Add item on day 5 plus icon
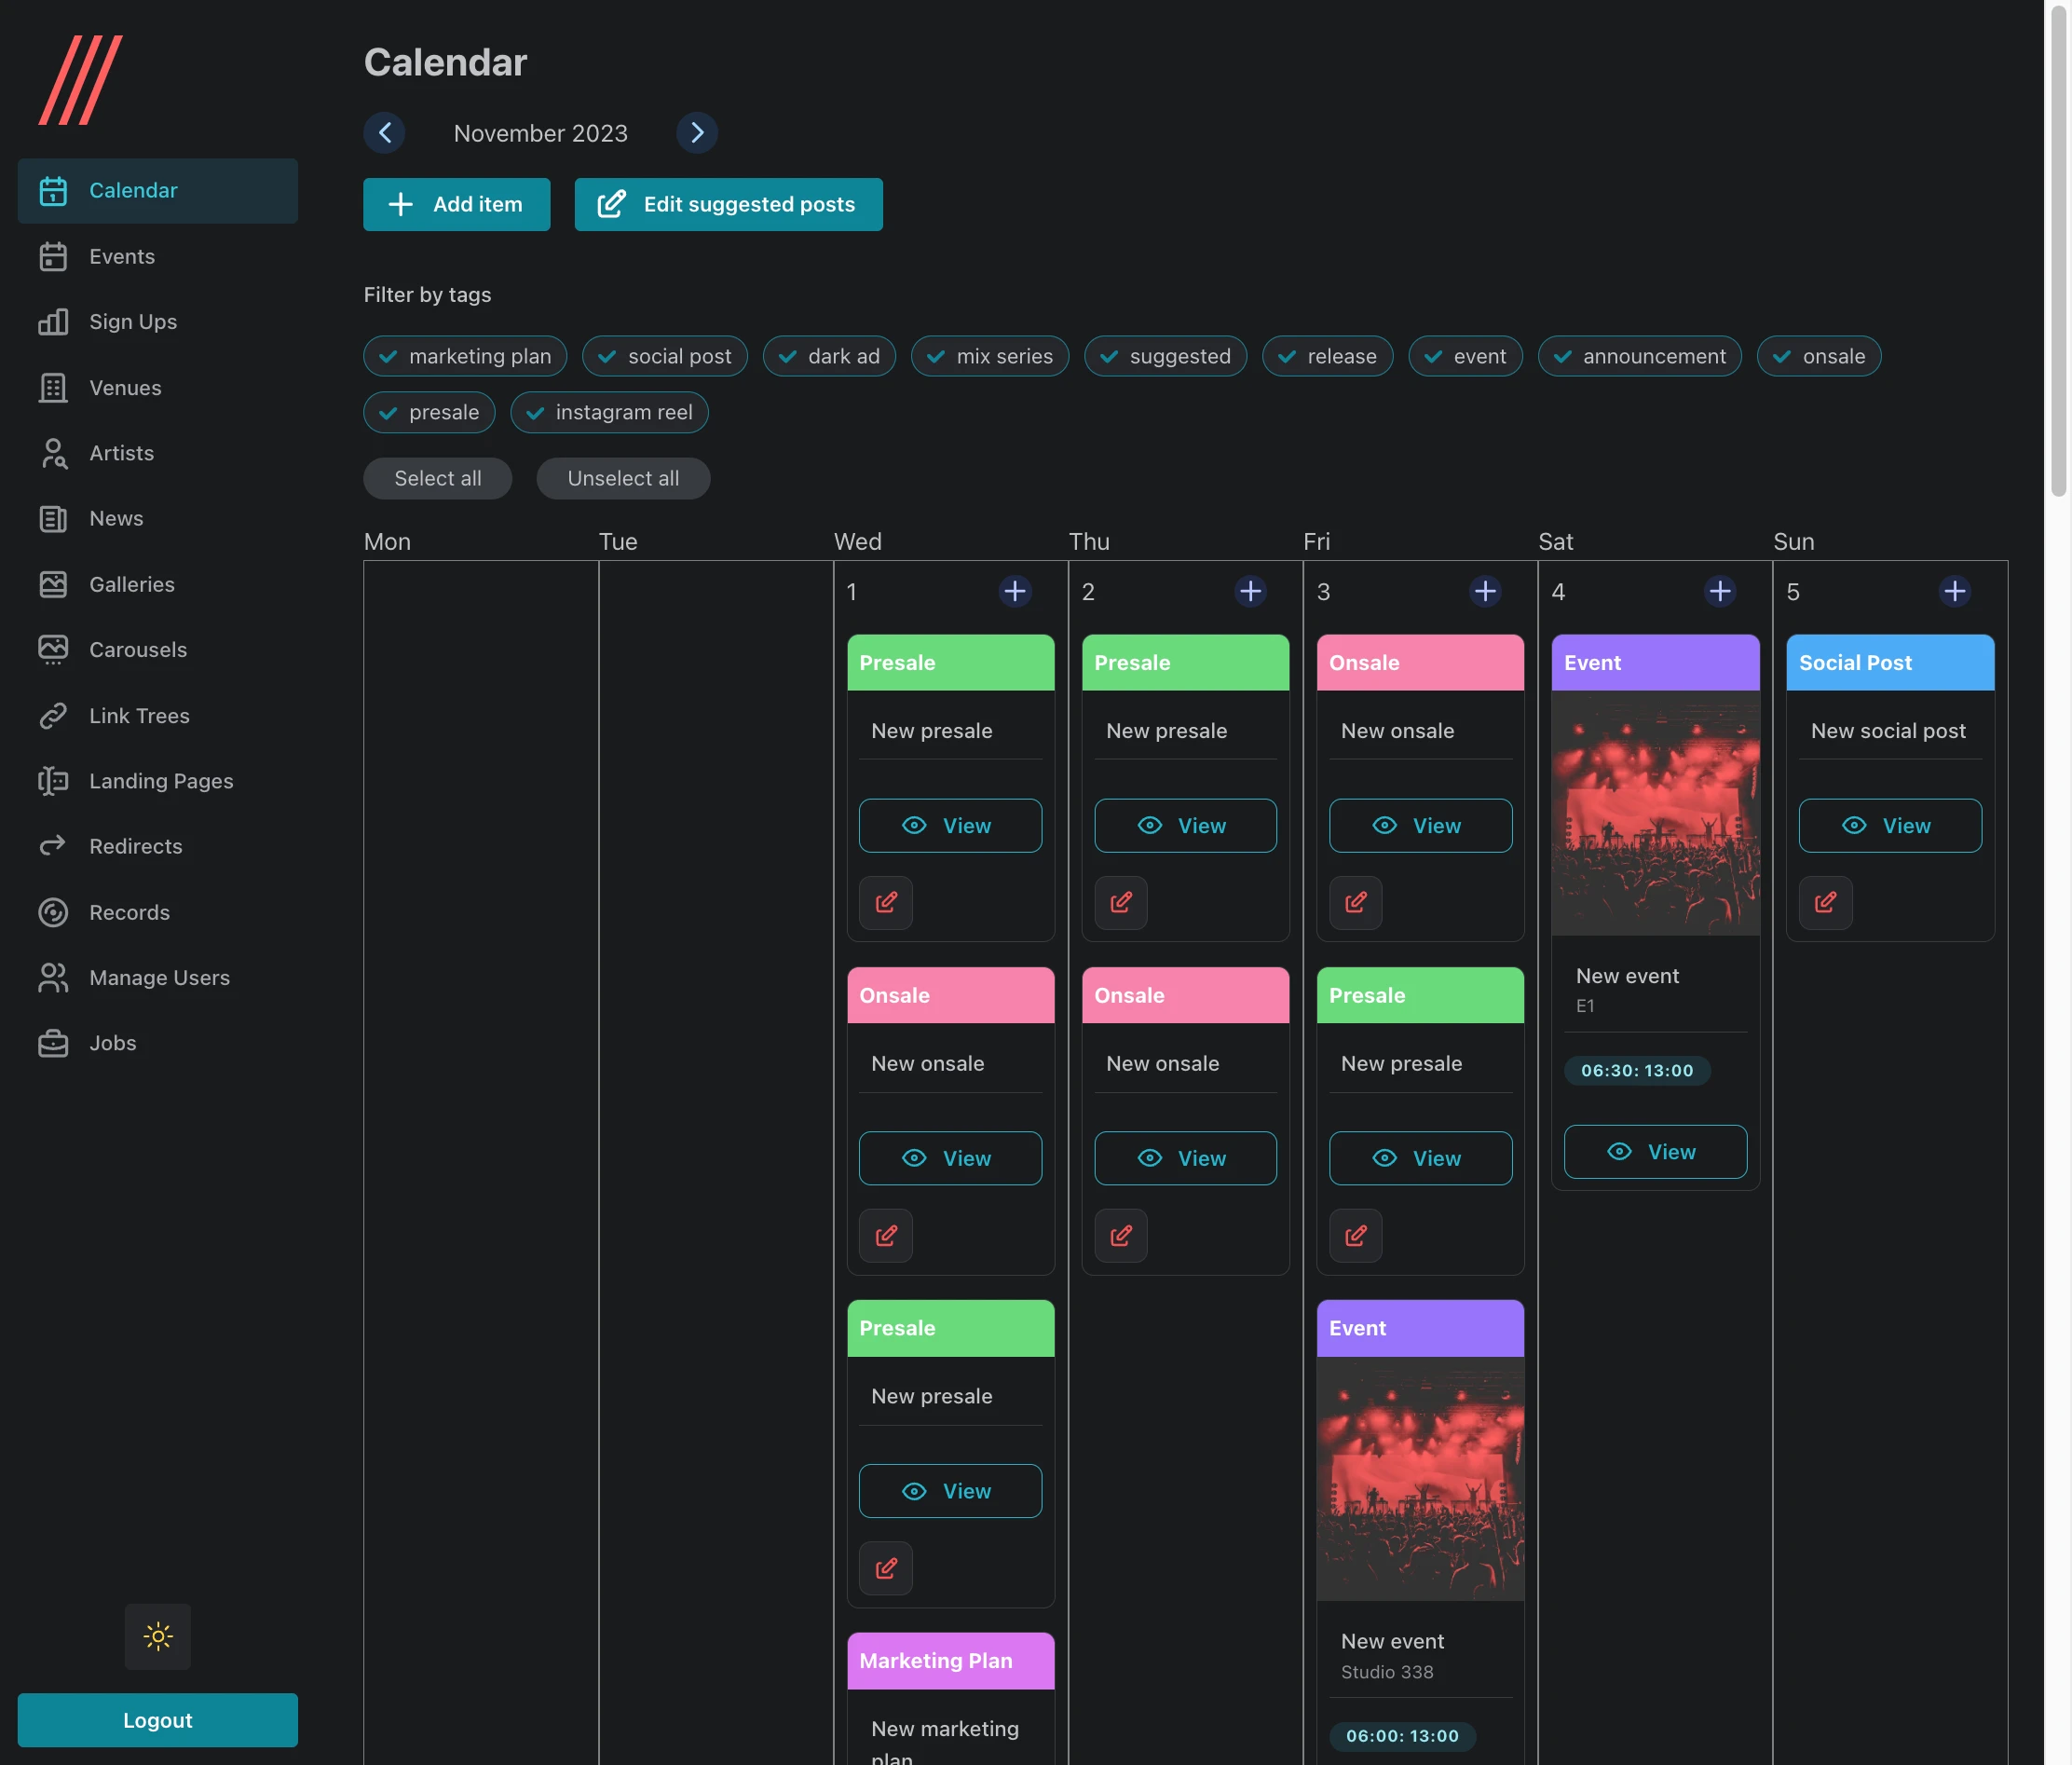The width and height of the screenshot is (2072, 1765). coord(1955,591)
